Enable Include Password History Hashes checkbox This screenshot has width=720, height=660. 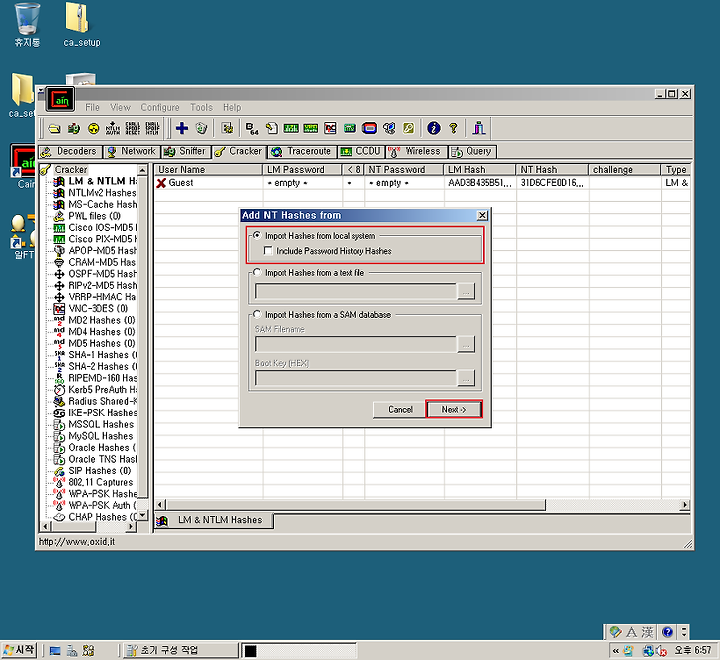click(x=268, y=251)
